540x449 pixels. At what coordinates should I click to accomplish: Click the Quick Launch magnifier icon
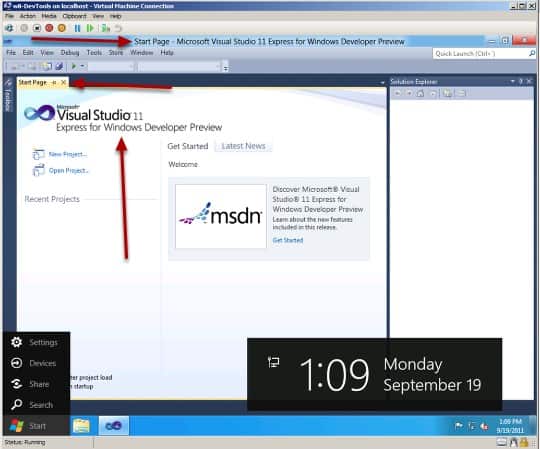tap(532, 53)
